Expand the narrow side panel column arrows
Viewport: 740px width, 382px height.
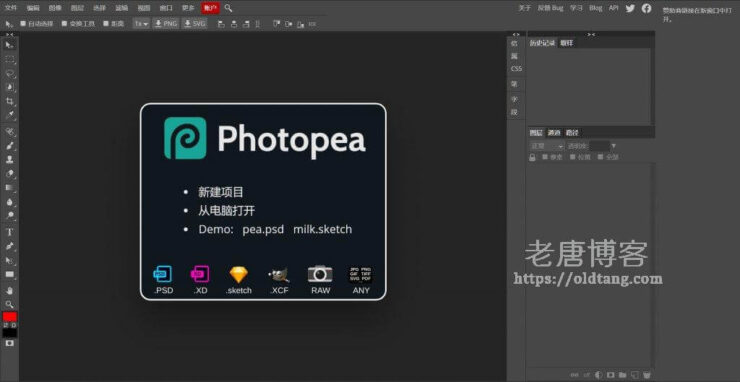[x=516, y=34]
